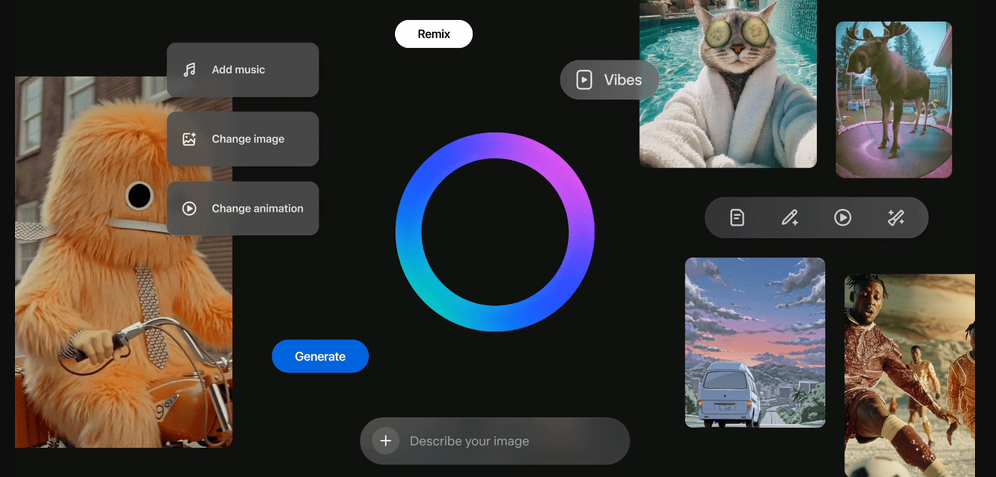
Task: Select the Add music menu option
Action: point(243,70)
